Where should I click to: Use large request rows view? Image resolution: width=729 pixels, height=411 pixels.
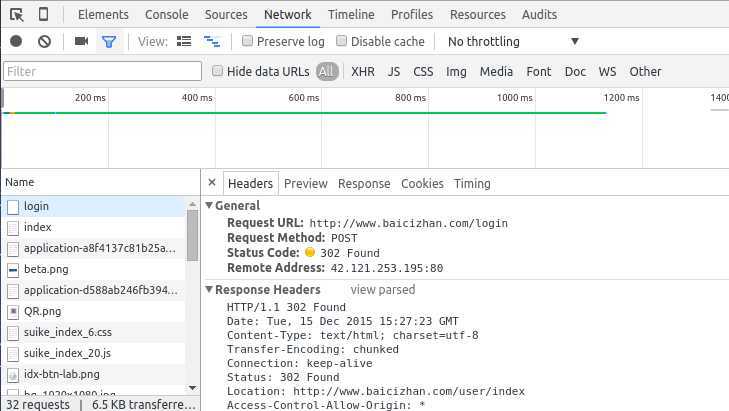[x=184, y=41]
